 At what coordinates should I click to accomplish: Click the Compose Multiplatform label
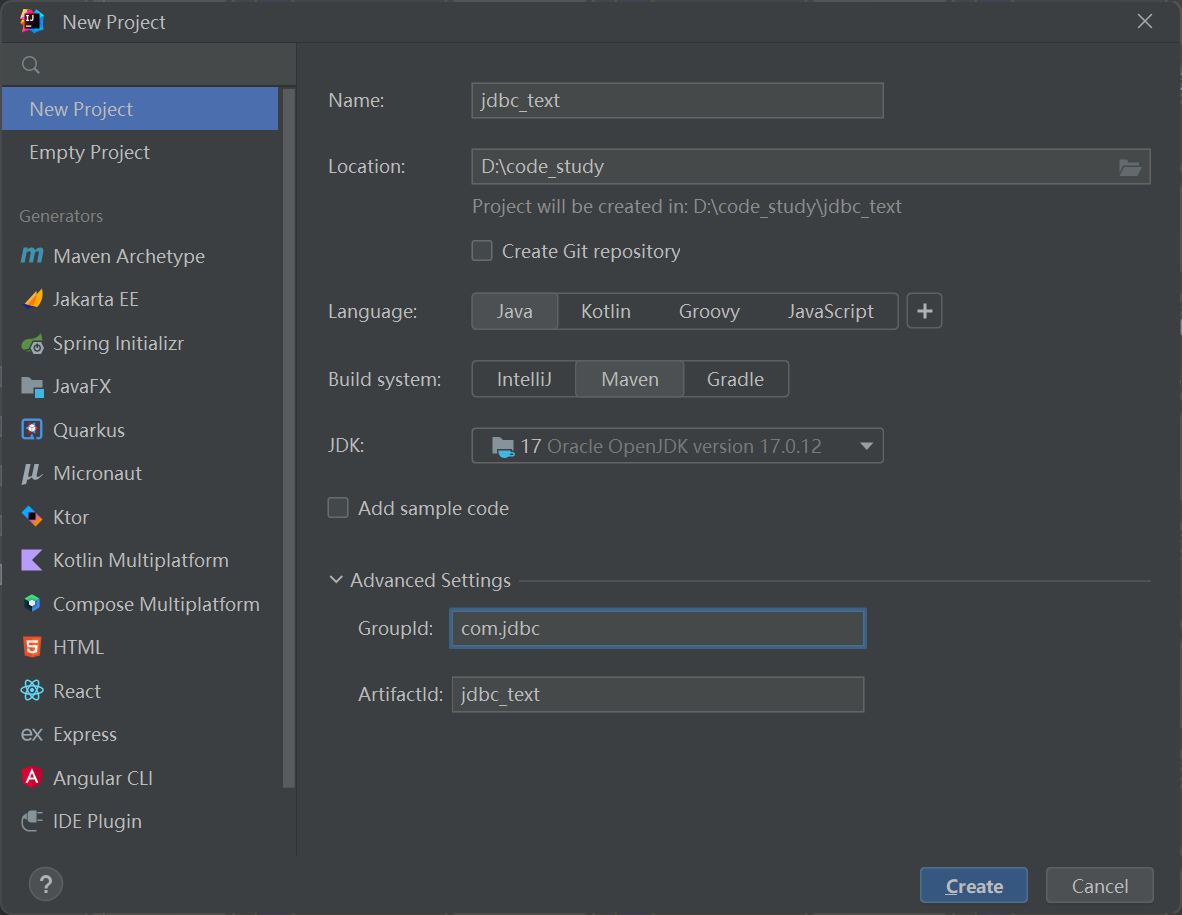coord(156,604)
